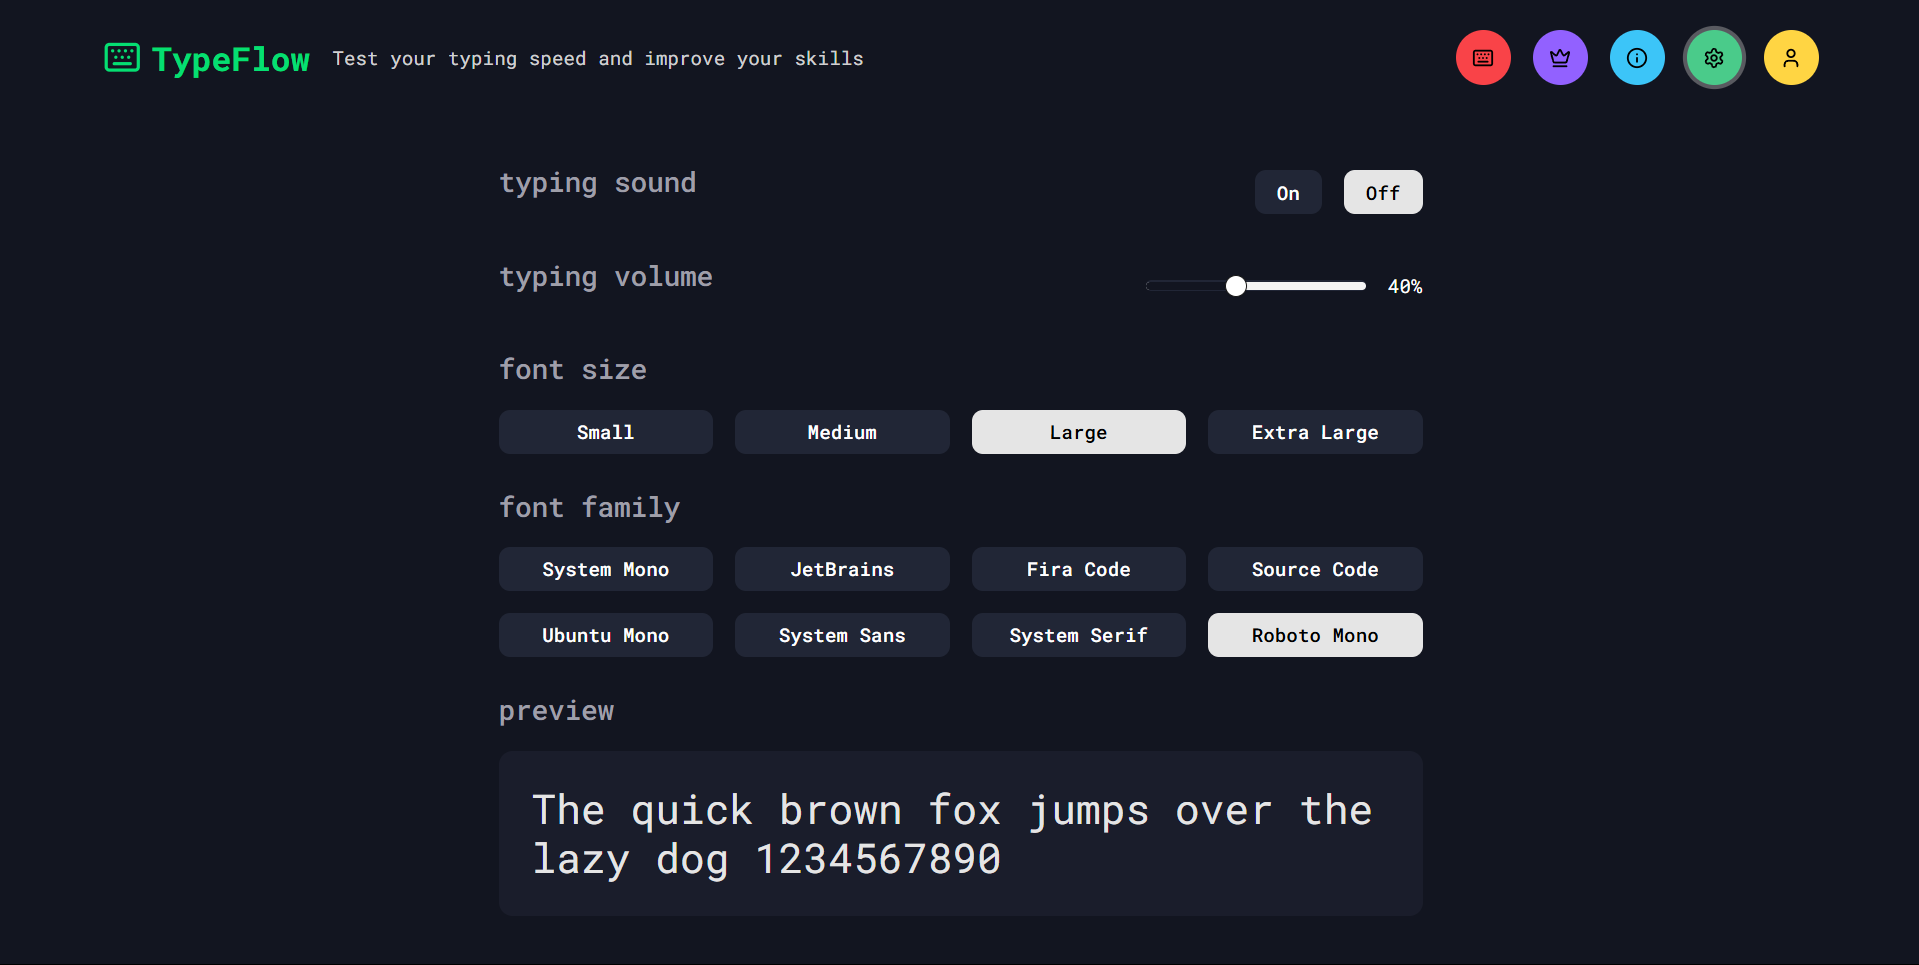Click the typing volume slider handle

pyautogui.click(x=1236, y=286)
